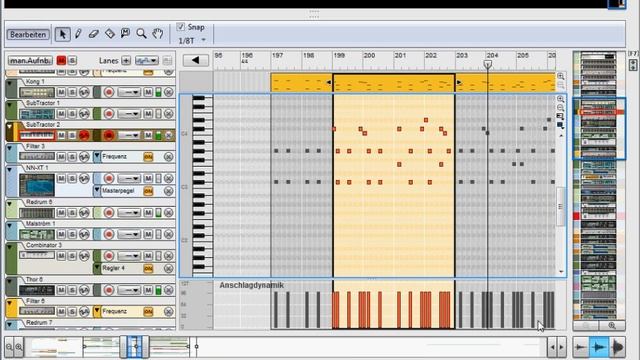640x360 pixels.
Task: Click the man.Aufnb. button
Action: (x=30, y=60)
